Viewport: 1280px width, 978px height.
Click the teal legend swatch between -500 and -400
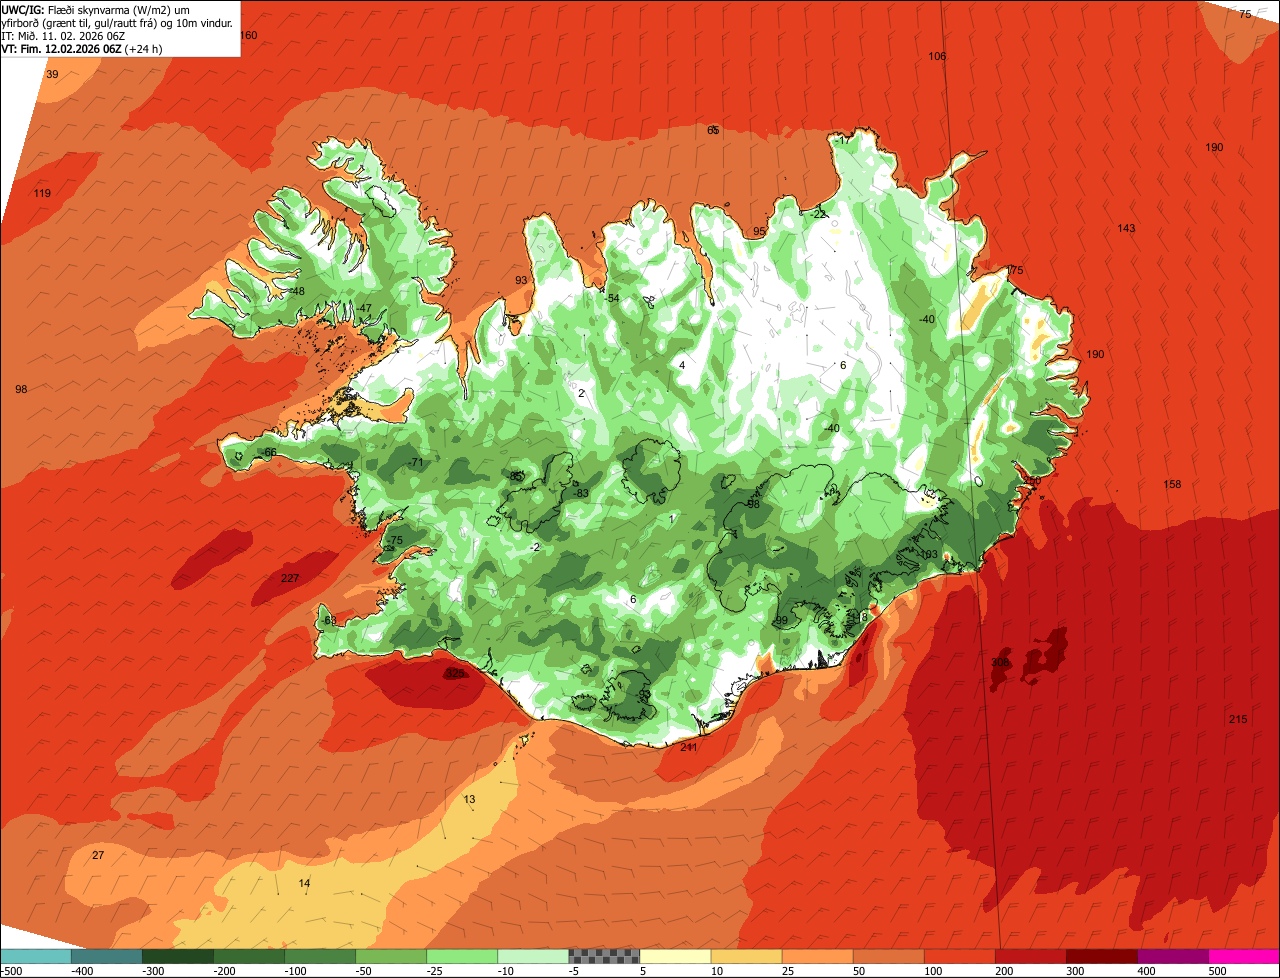35,956
